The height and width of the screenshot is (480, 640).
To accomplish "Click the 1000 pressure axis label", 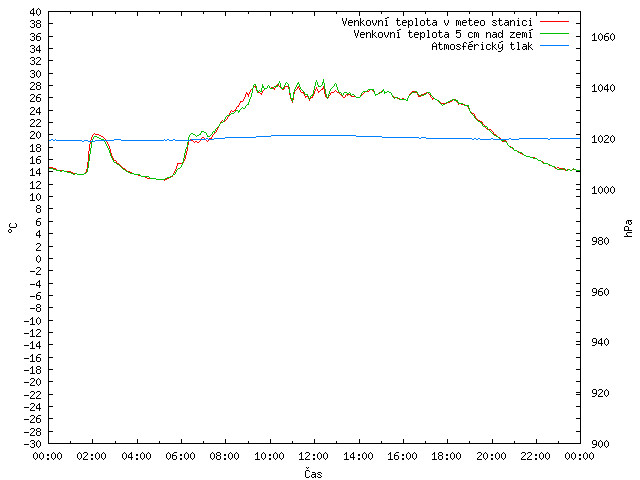I will click(x=603, y=190).
